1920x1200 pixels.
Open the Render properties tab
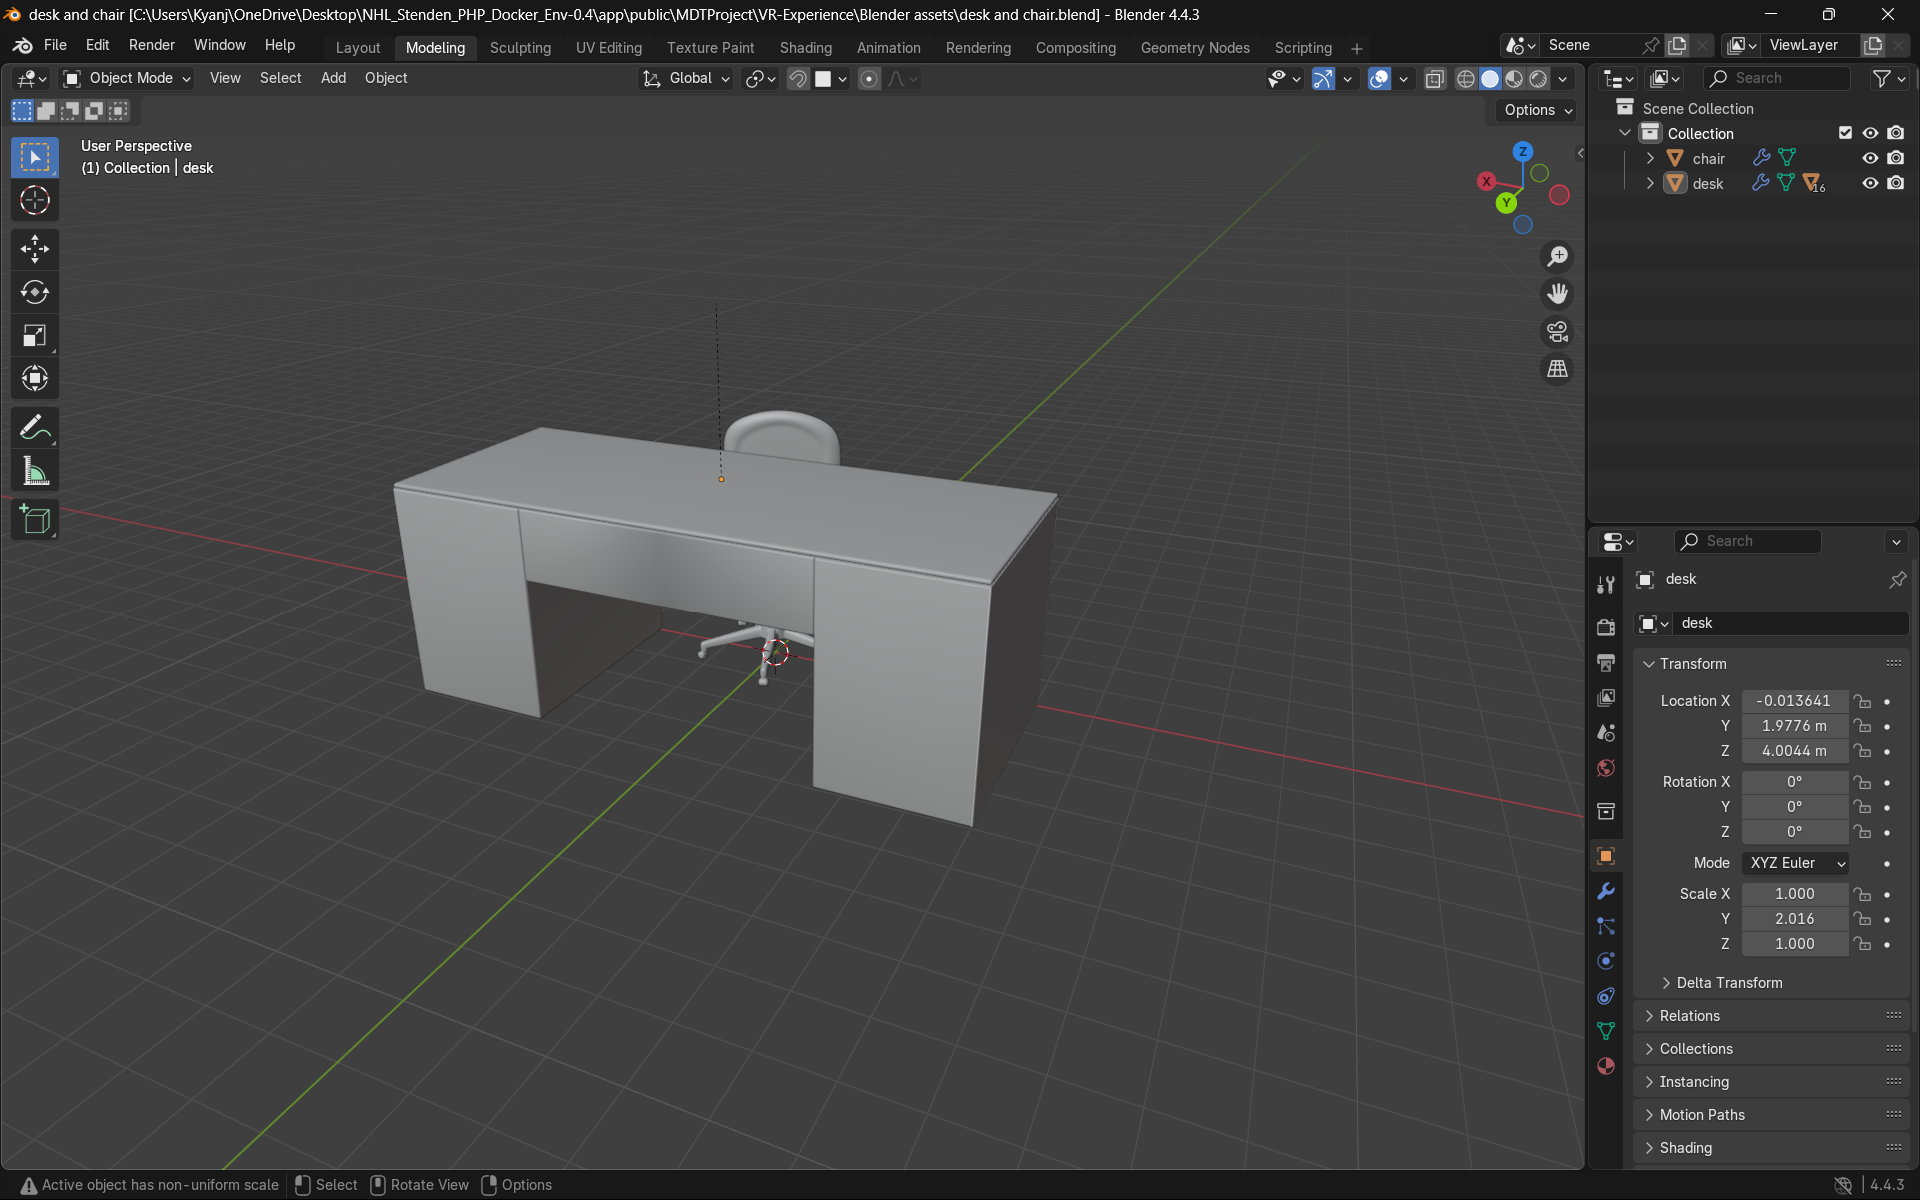pos(1606,627)
